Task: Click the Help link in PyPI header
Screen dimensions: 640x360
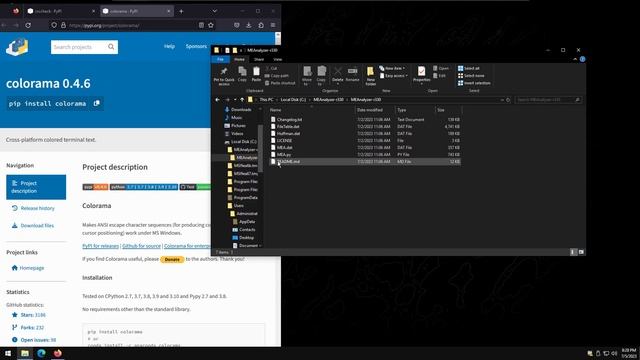Action: pos(169,47)
